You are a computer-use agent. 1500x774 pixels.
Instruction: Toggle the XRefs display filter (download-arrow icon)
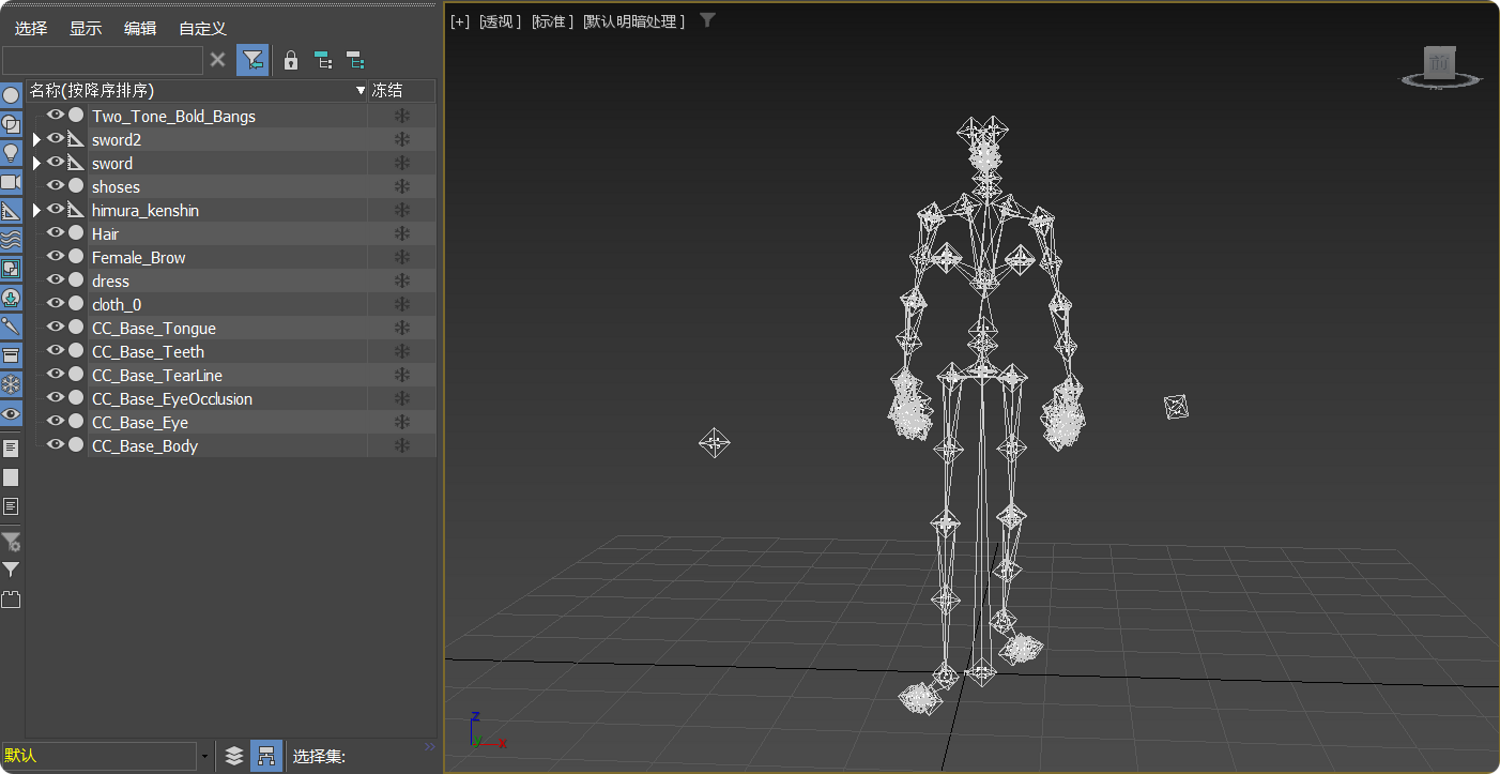tap(11, 298)
